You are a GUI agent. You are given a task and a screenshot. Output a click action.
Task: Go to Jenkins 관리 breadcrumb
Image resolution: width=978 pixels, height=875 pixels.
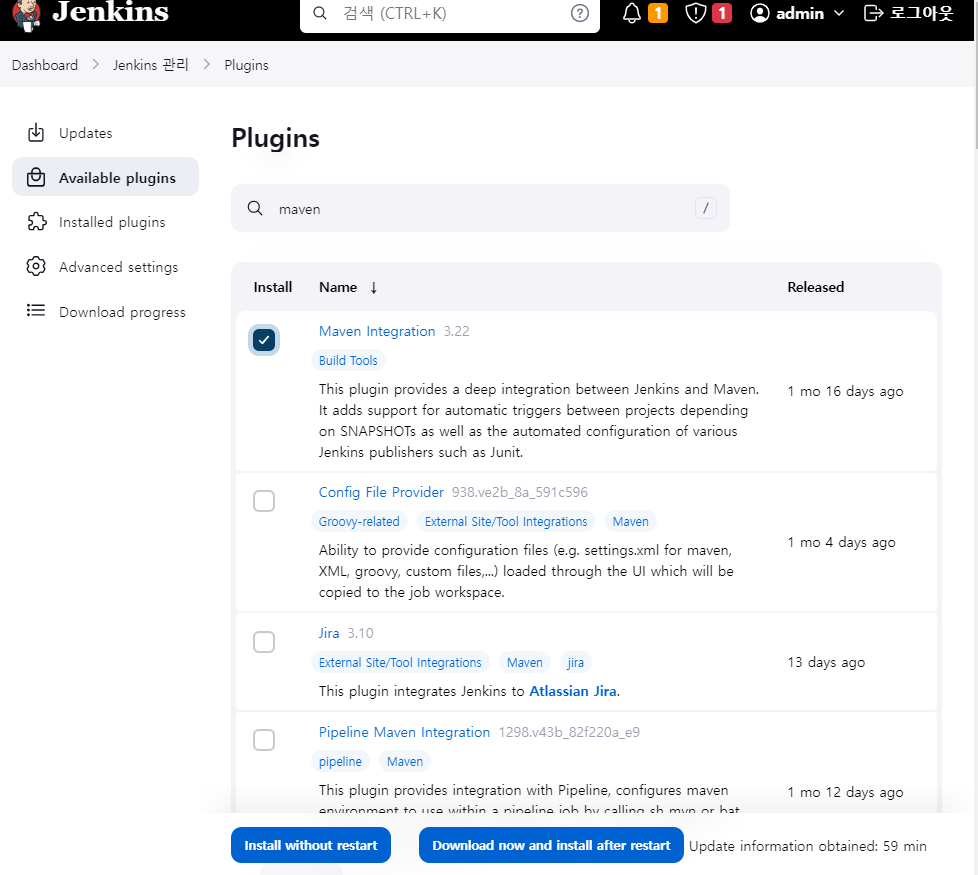150,65
